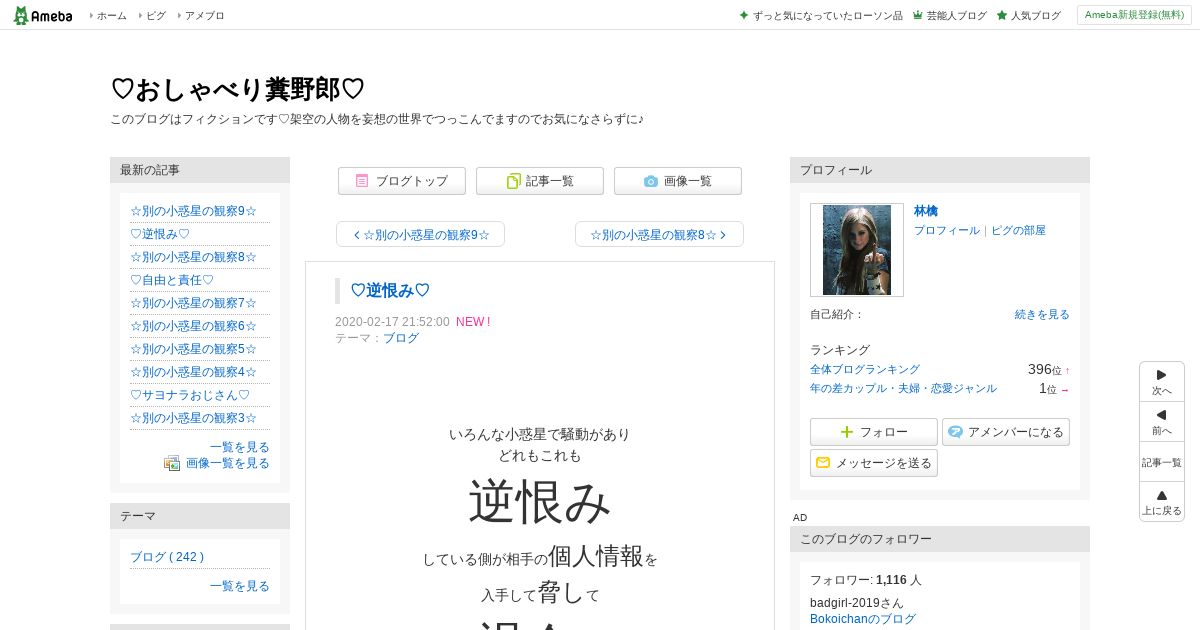
Task: Open article title ♡逆恨み♡
Action: [x=390, y=290]
